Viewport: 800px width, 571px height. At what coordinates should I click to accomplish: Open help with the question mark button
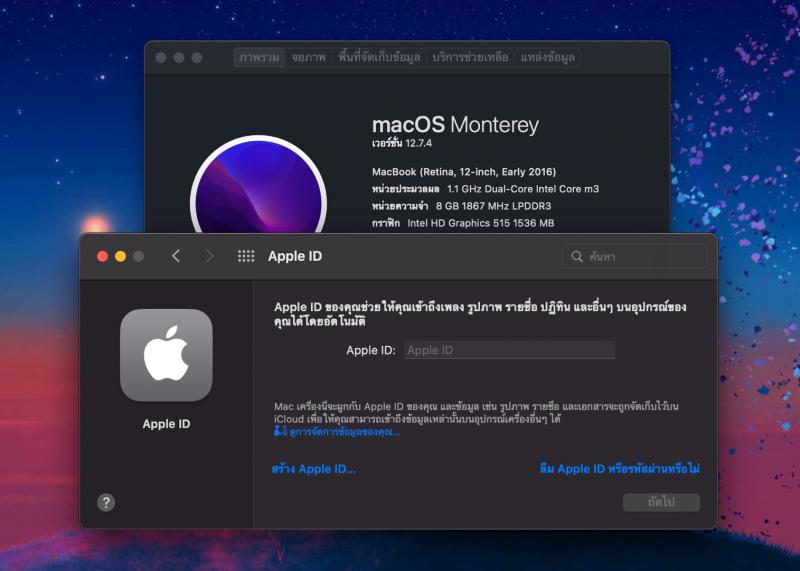(106, 502)
